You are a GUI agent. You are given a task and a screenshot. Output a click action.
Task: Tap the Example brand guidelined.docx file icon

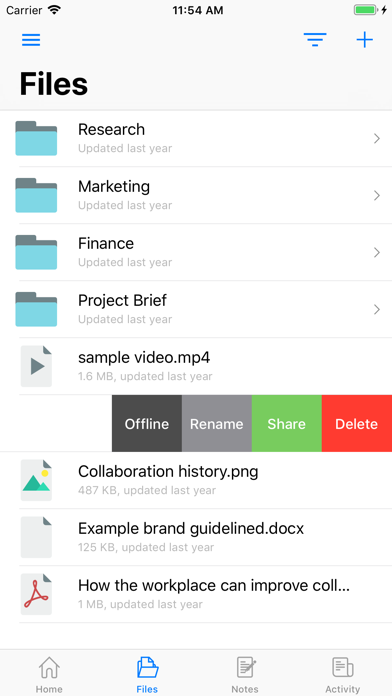pos(36,537)
